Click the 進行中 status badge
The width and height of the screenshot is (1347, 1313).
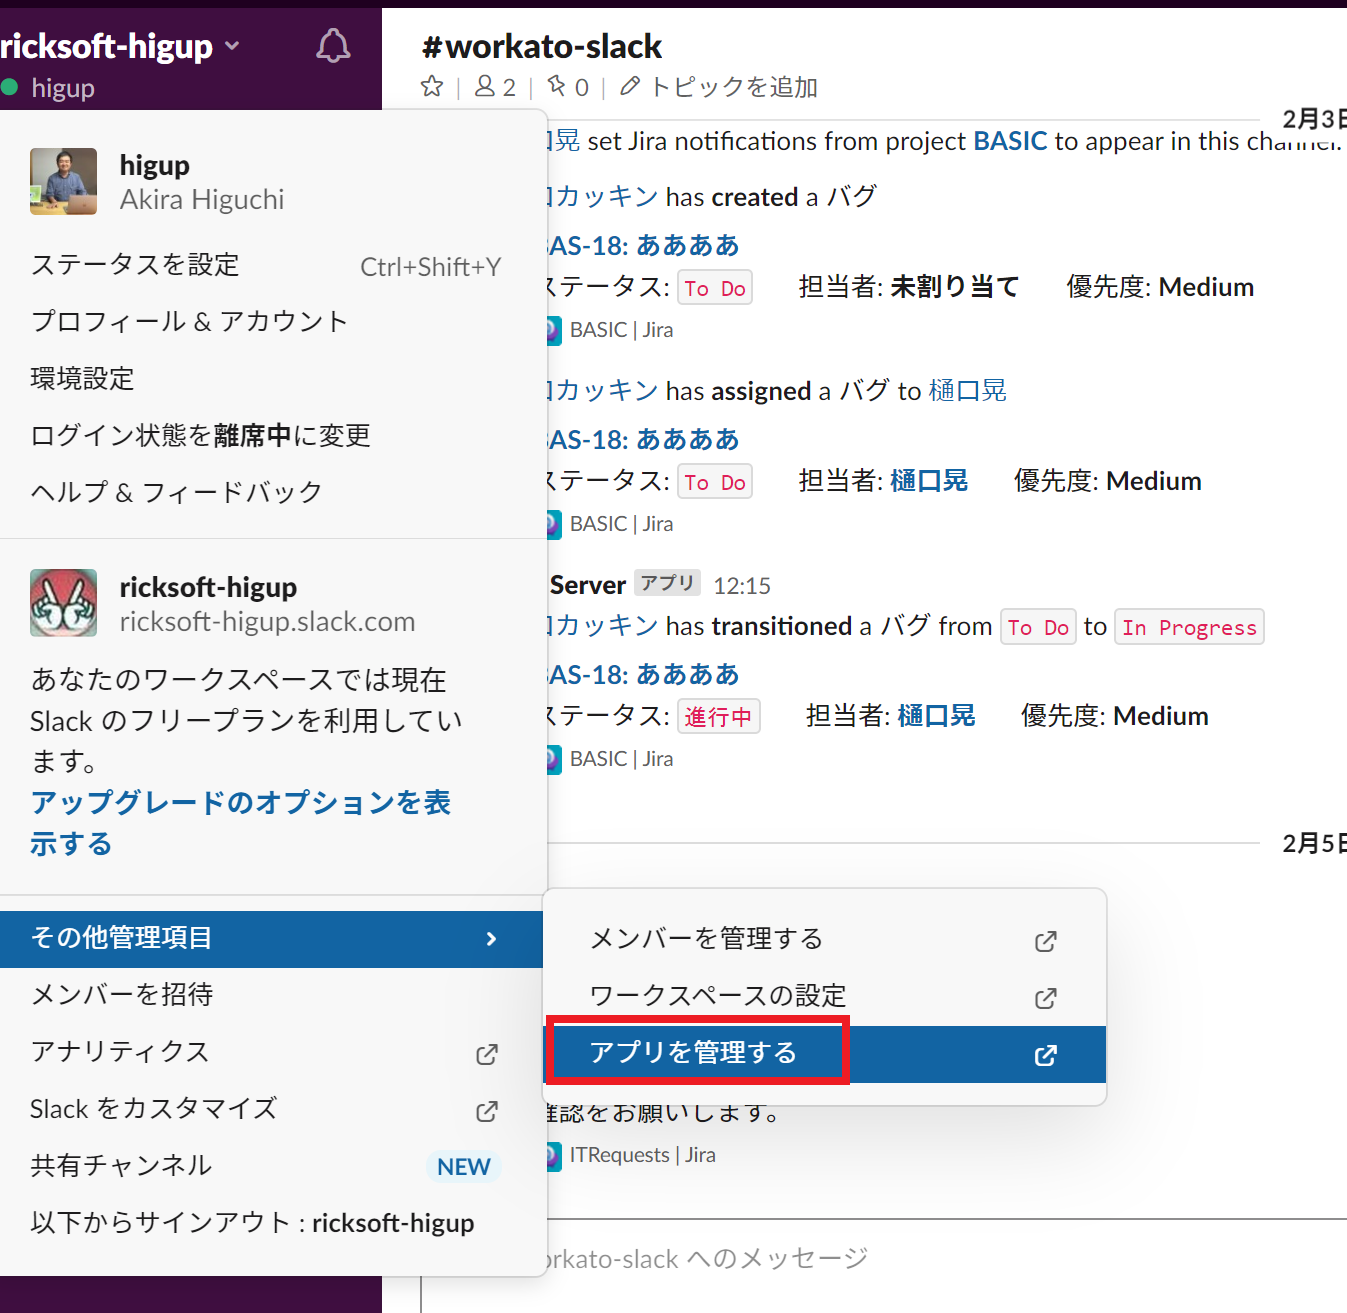click(x=718, y=716)
